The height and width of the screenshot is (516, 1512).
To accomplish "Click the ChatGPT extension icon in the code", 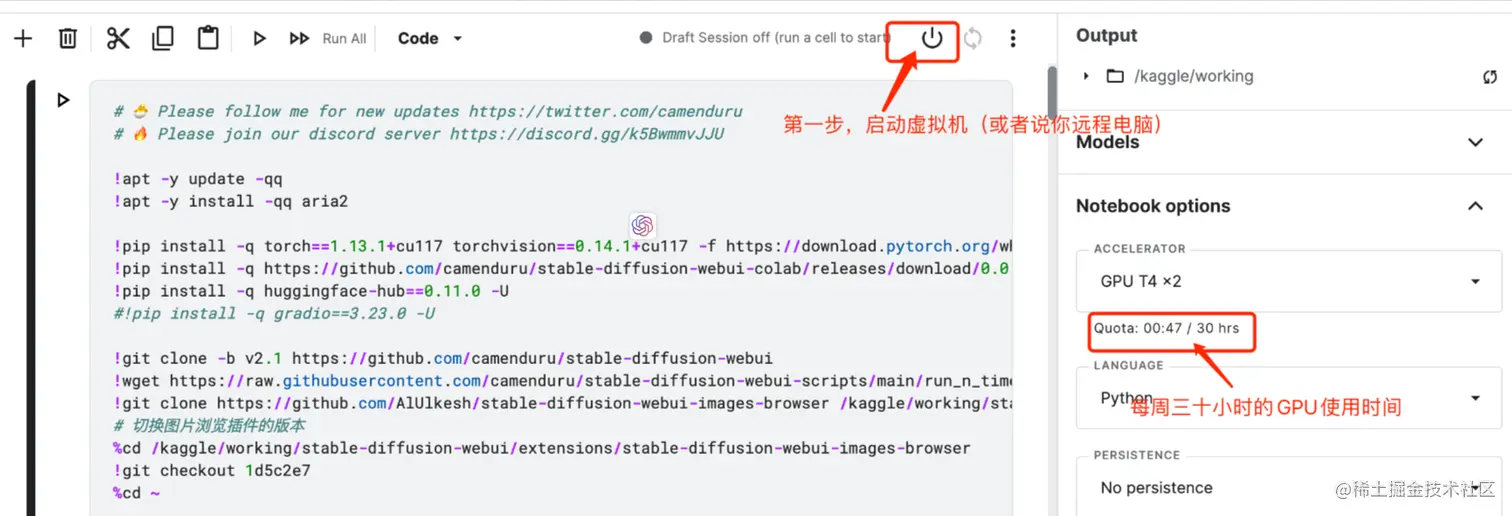I will click(x=642, y=225).
